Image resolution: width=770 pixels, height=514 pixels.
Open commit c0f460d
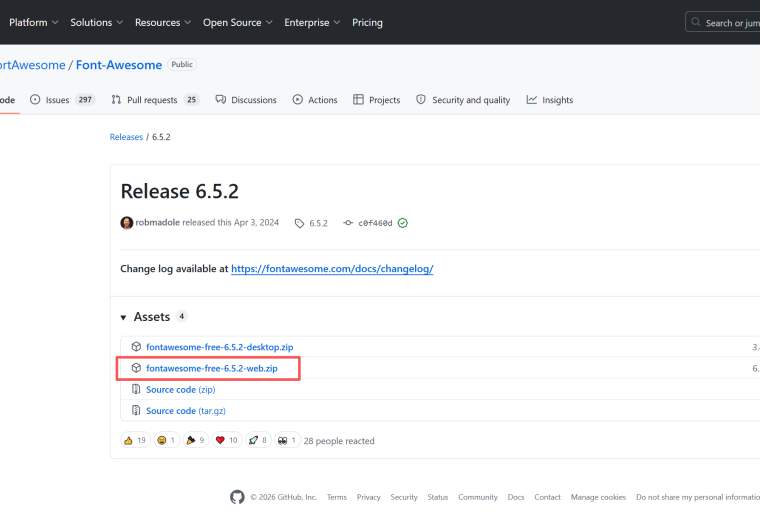coord(375,223)
